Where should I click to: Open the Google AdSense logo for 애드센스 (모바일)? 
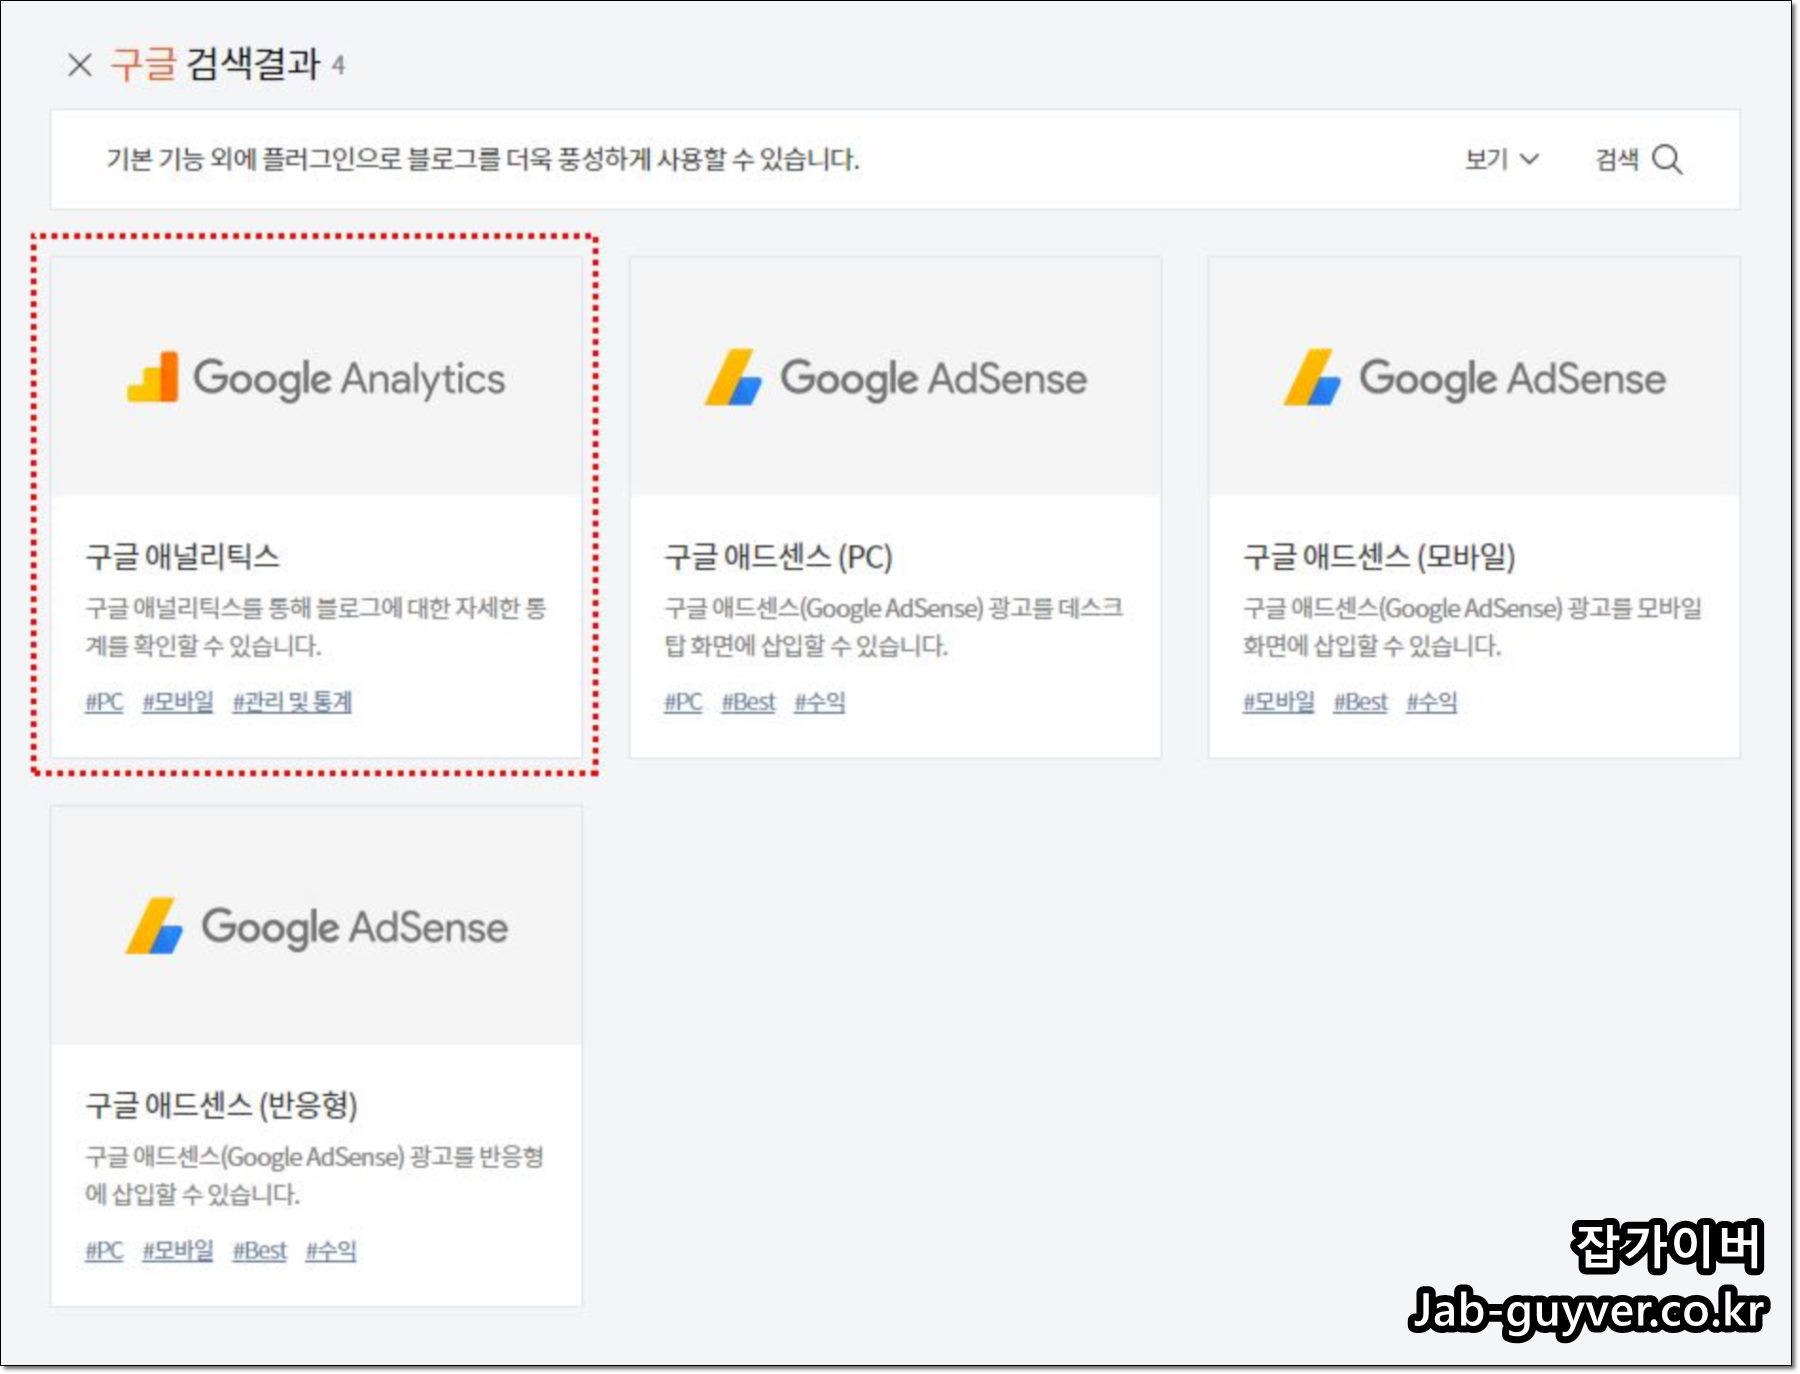point(1474,378)
